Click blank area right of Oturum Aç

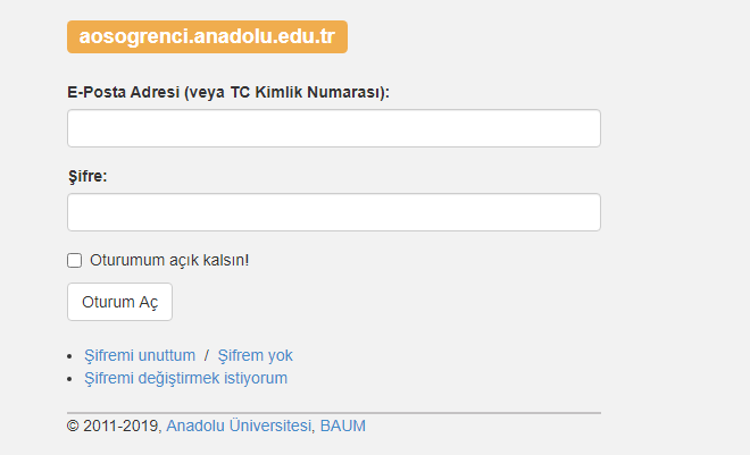380,302
